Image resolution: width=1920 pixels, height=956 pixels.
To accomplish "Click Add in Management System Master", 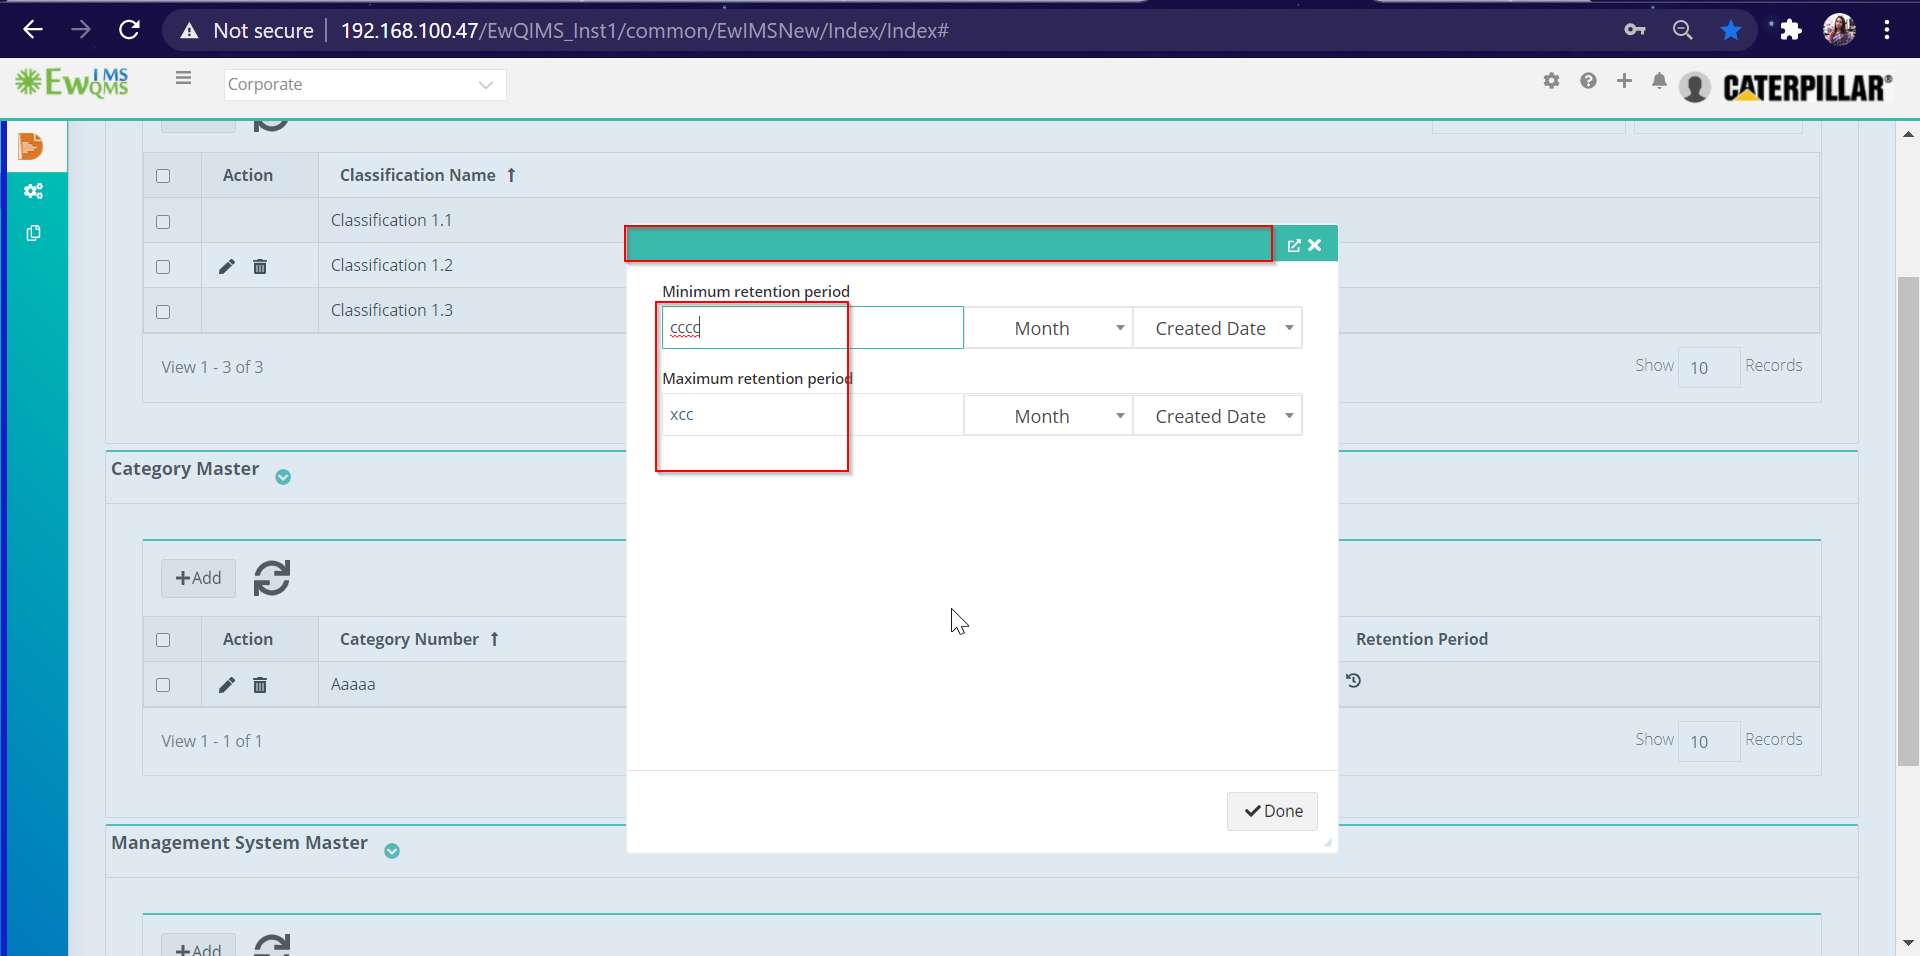I will pos(198,946).
